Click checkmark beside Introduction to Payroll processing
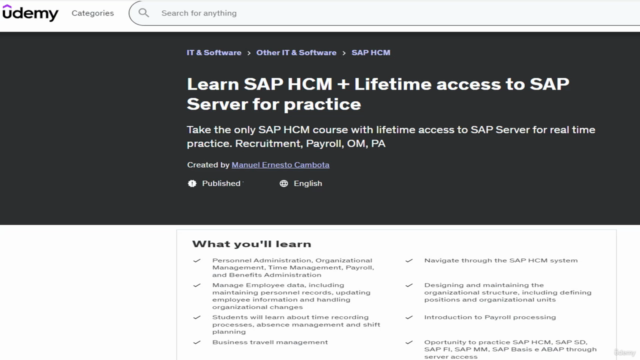The width and height of the screenshot is (640, 360). [409, 318]
